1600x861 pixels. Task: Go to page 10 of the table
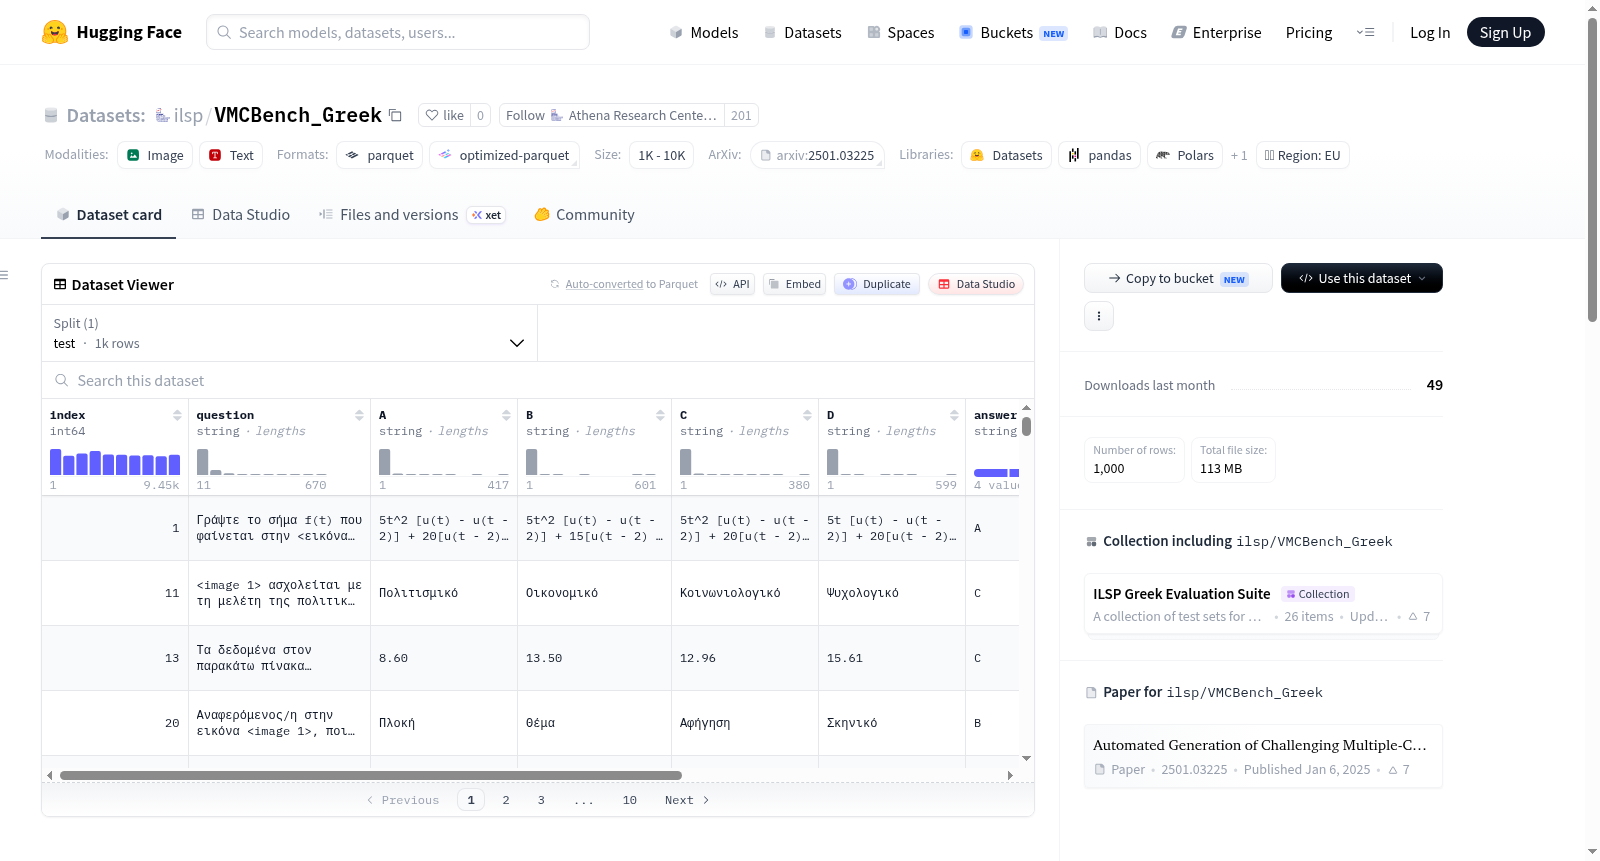[x=630, y=800]
